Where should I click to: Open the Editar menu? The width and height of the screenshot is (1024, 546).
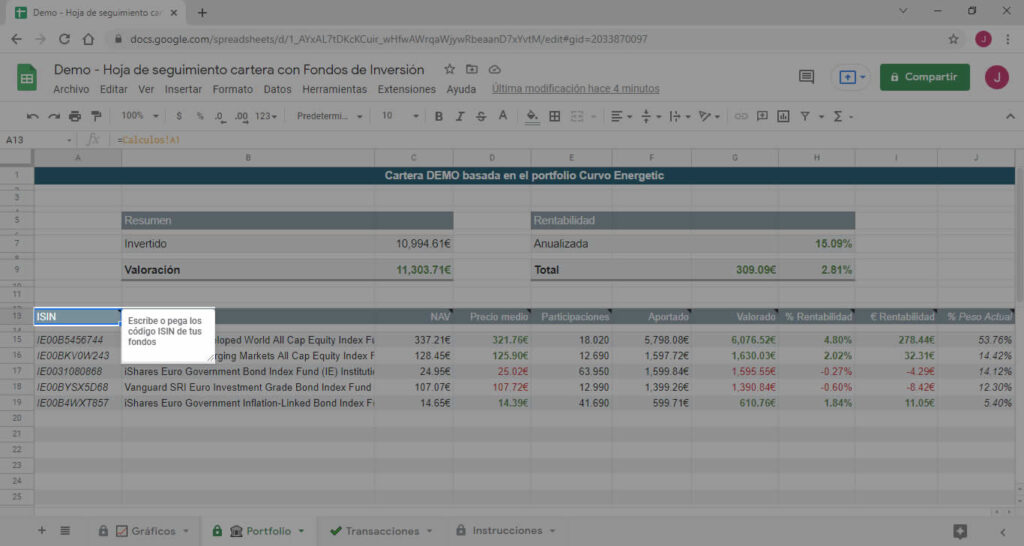coord(114,89)
